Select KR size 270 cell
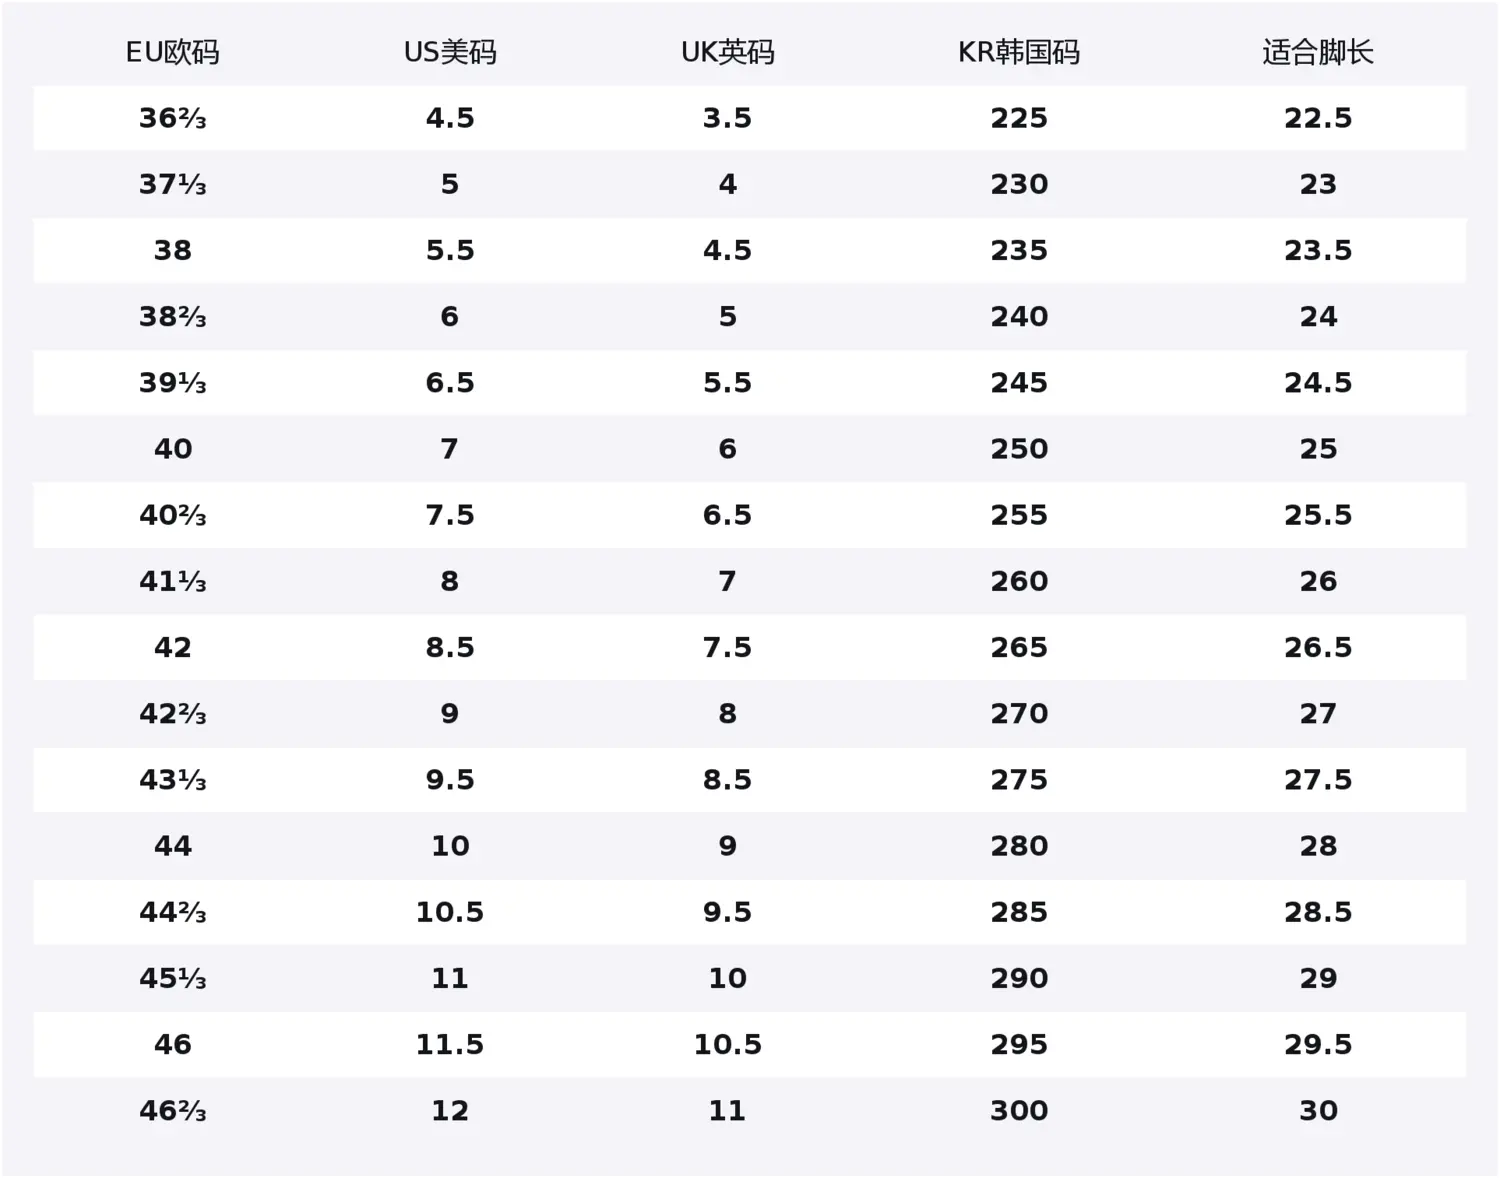The image size is (1500, 1178). coord(1019,714)
